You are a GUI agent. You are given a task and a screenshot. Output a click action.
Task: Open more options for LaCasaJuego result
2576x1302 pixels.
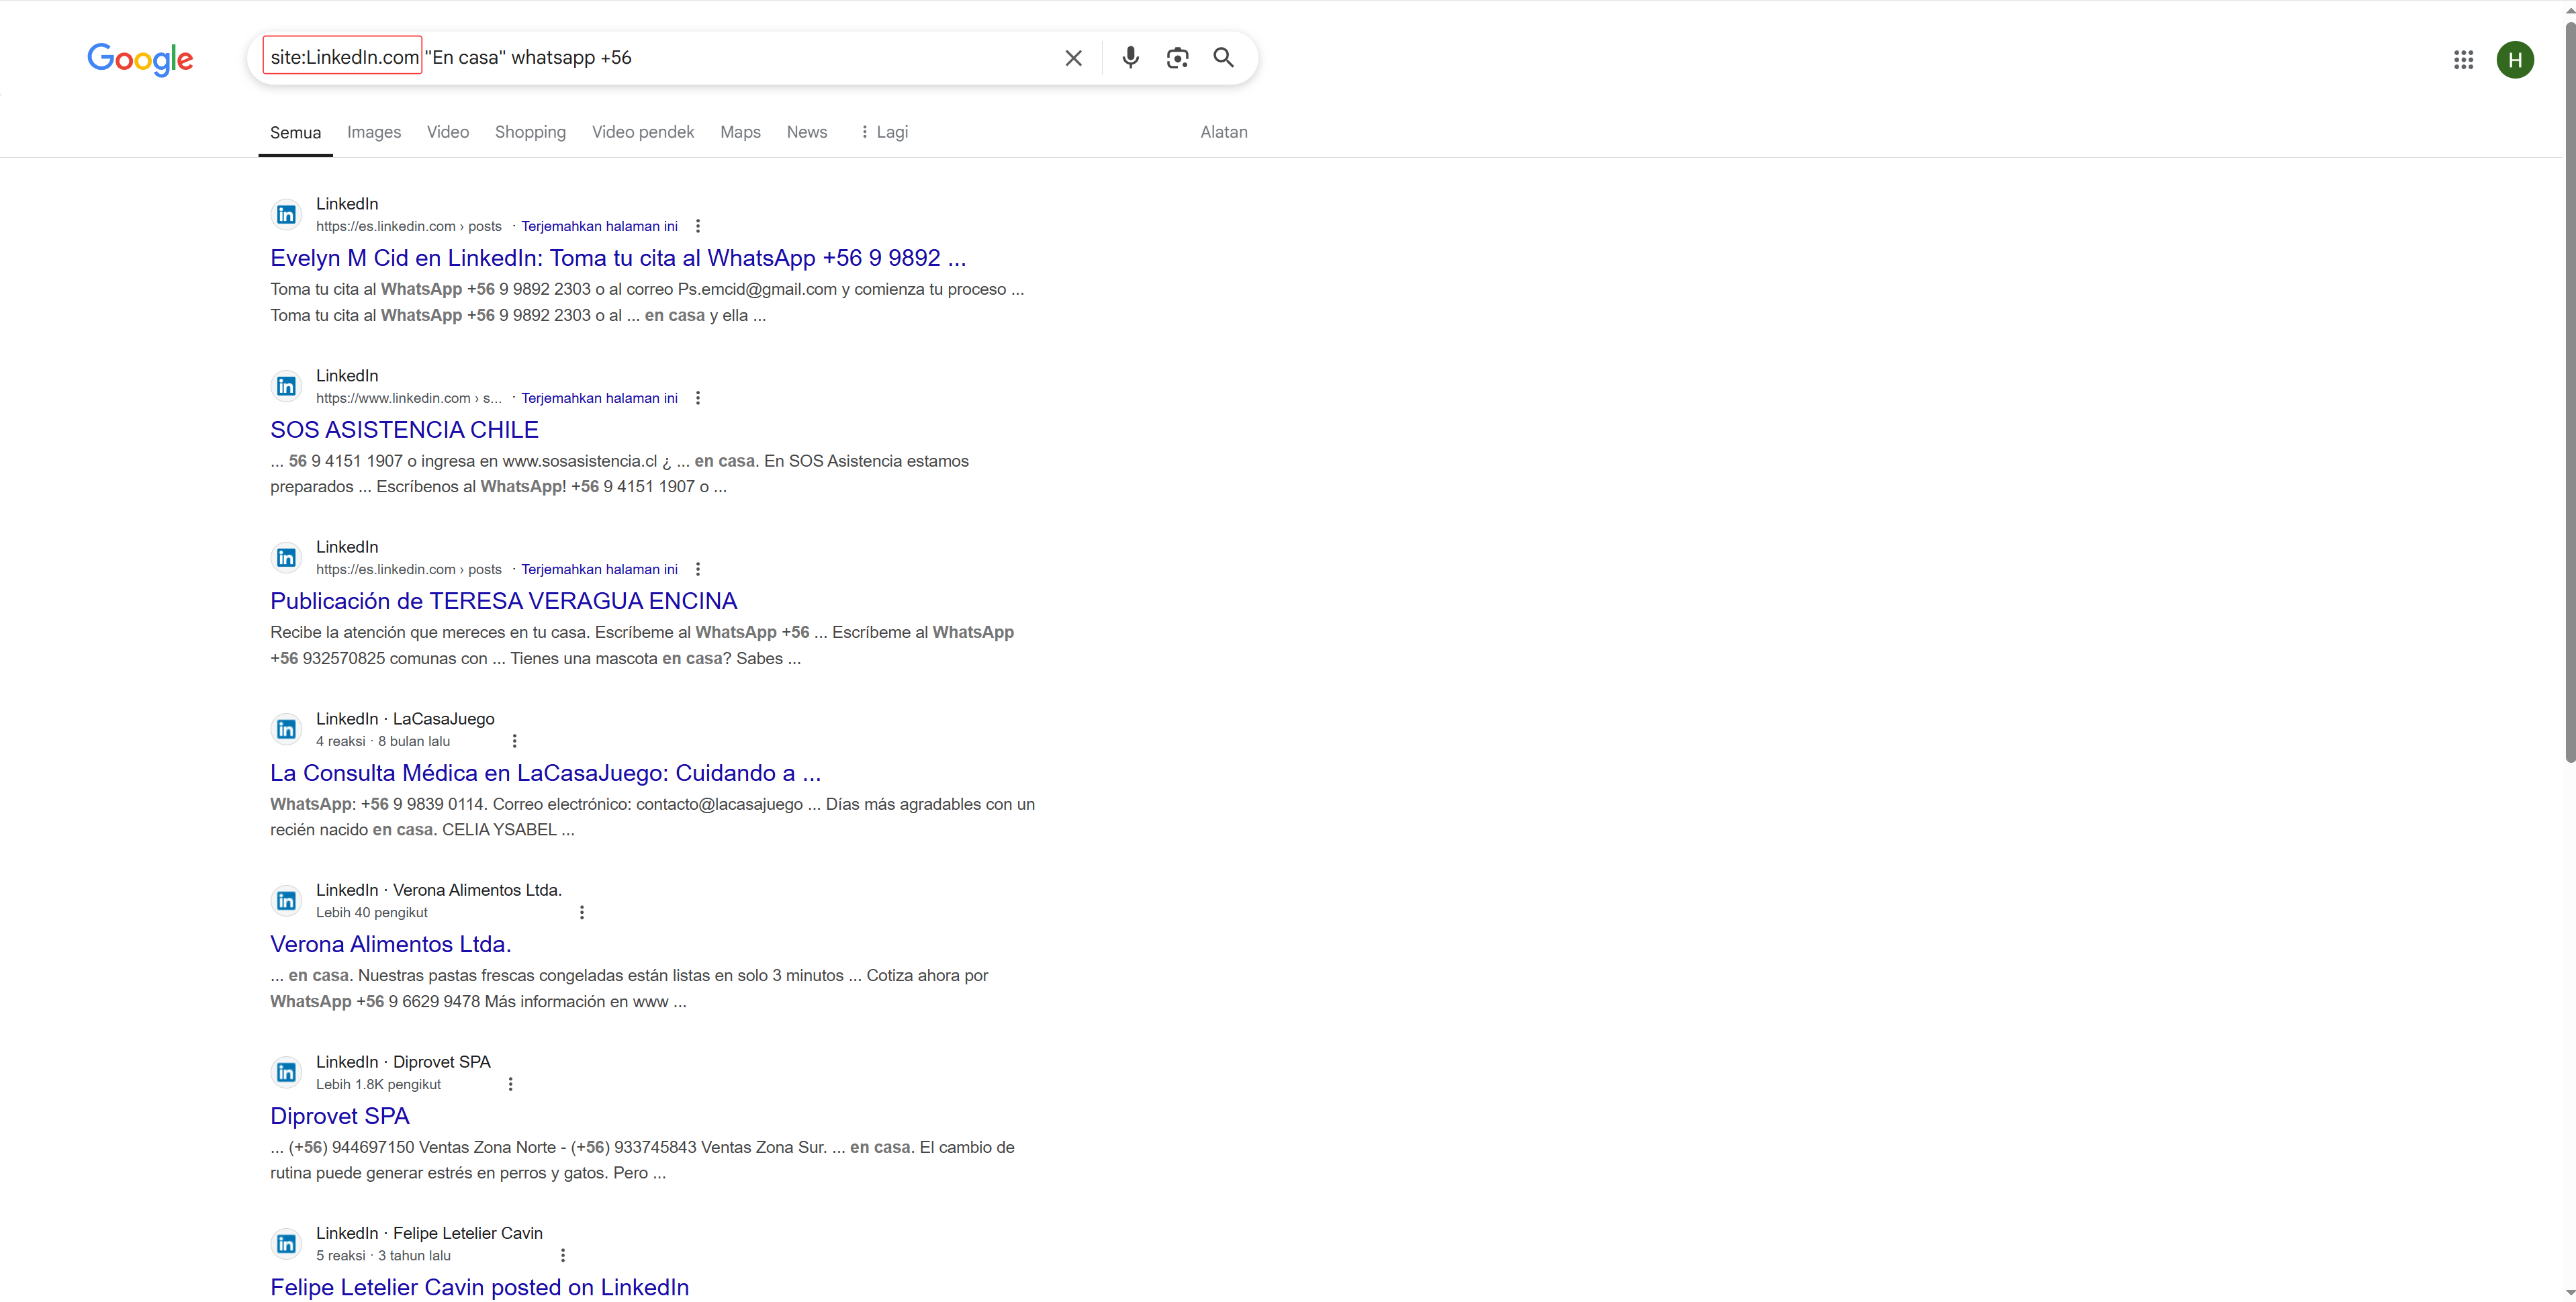(x=514, y=741)
